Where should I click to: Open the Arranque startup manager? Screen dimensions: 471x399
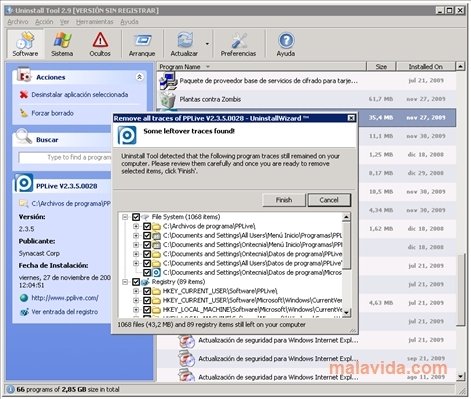coord(142,44)
